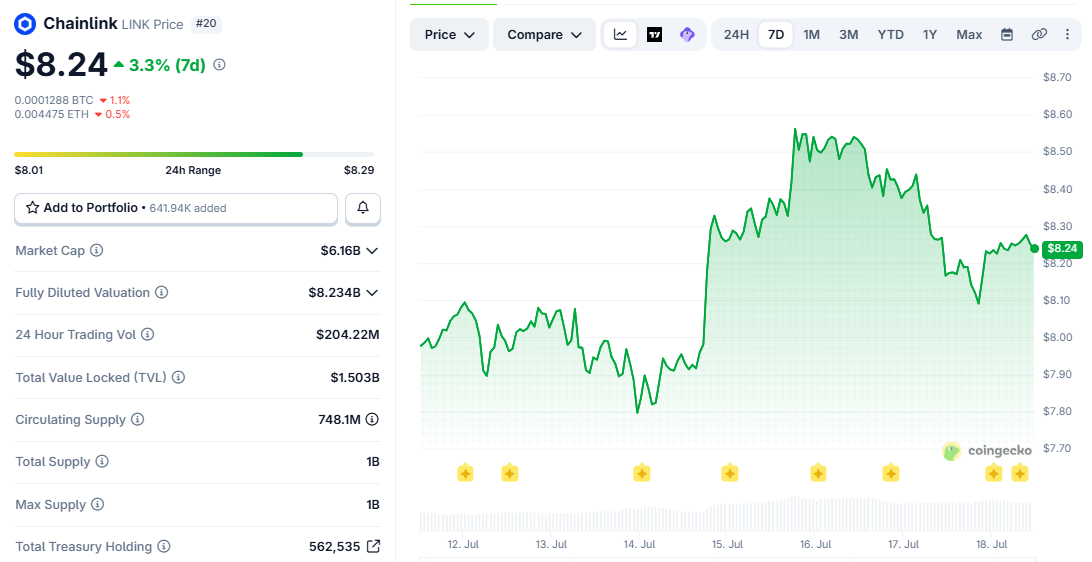Select the 7D time range
1092x562 pixels.
click(775, 34)
